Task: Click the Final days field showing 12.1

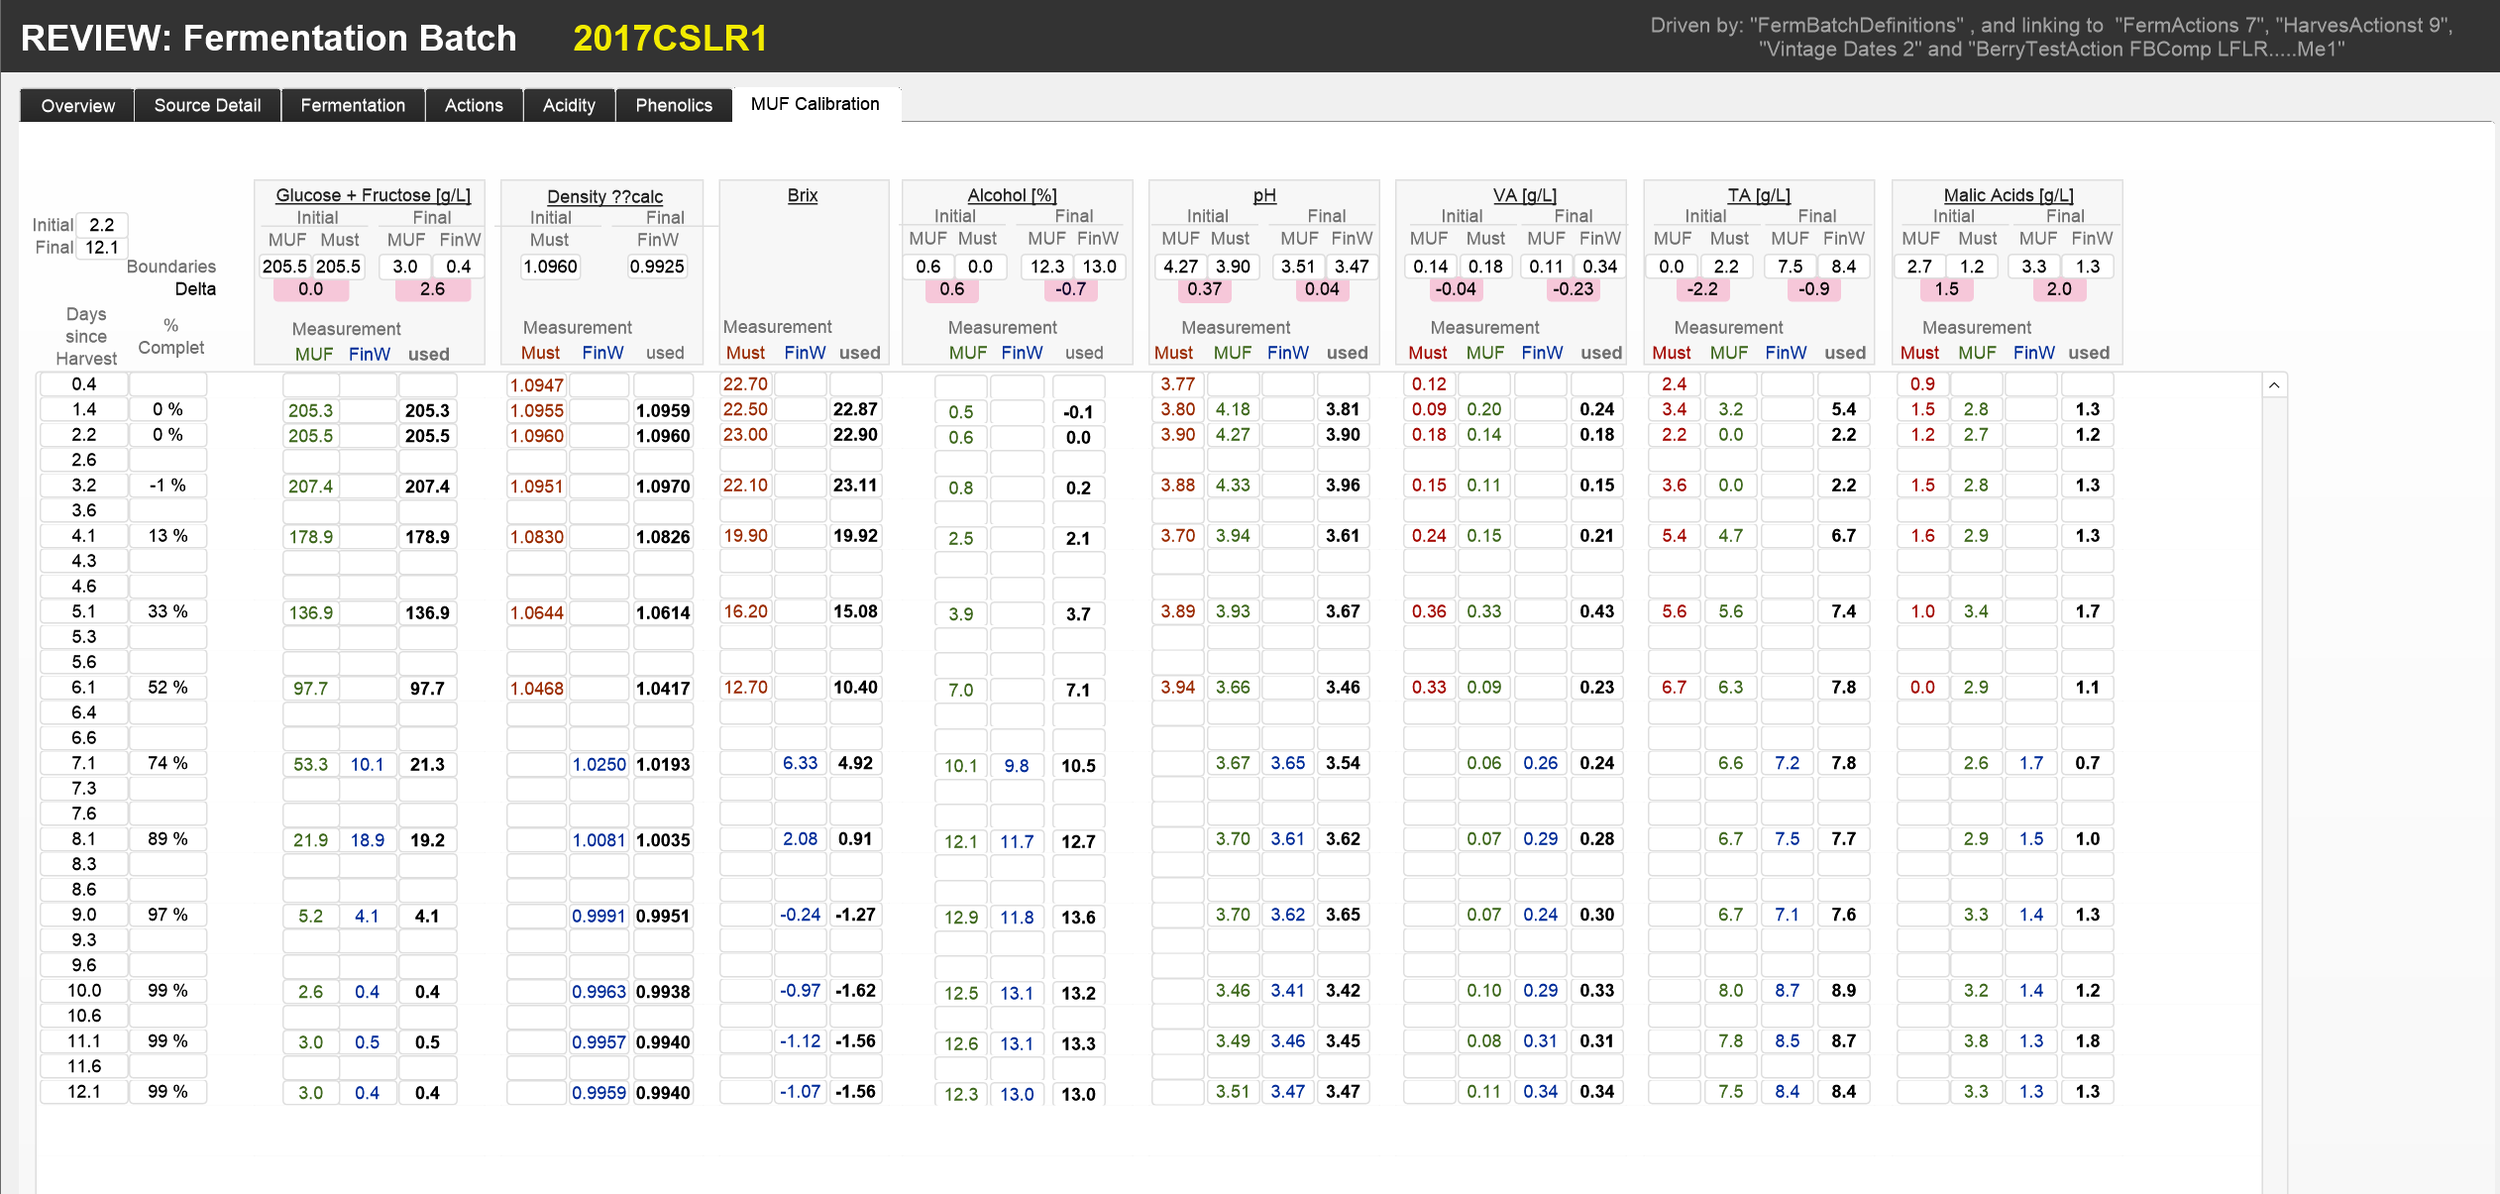Action: pos(102,247)
